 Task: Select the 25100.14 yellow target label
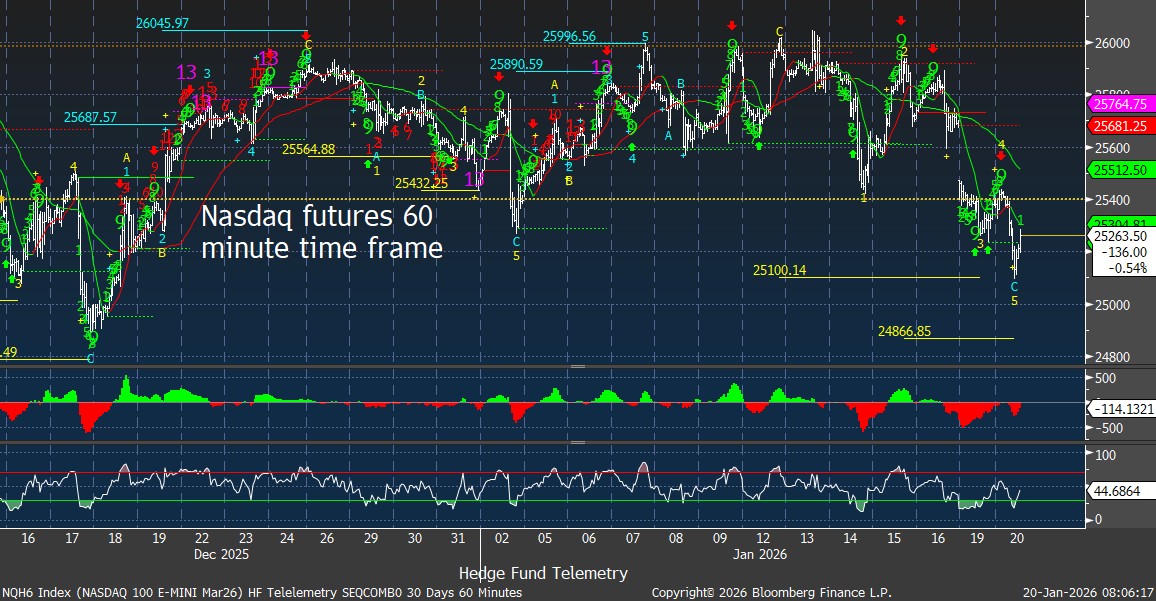point(779,270)
